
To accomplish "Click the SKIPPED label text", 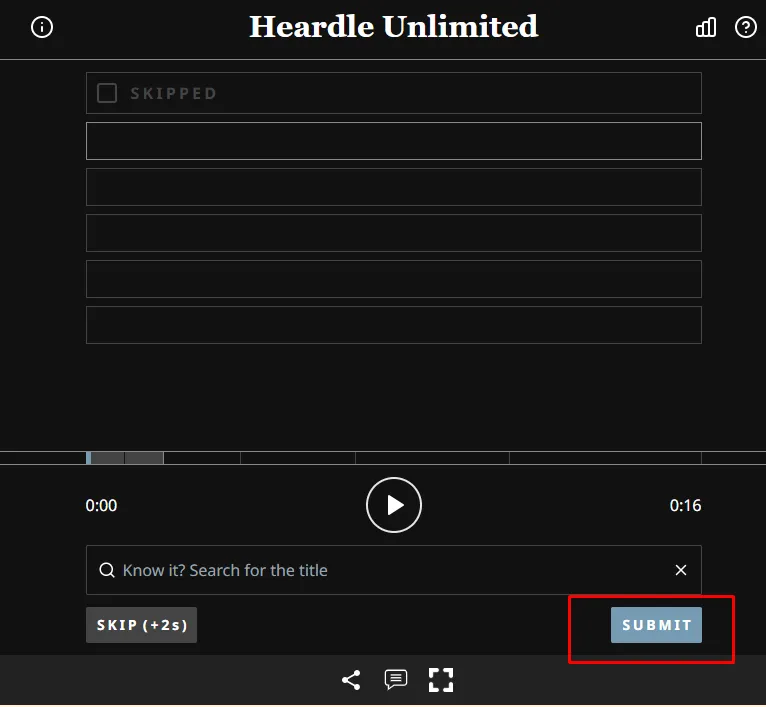I will click(173, 93).
